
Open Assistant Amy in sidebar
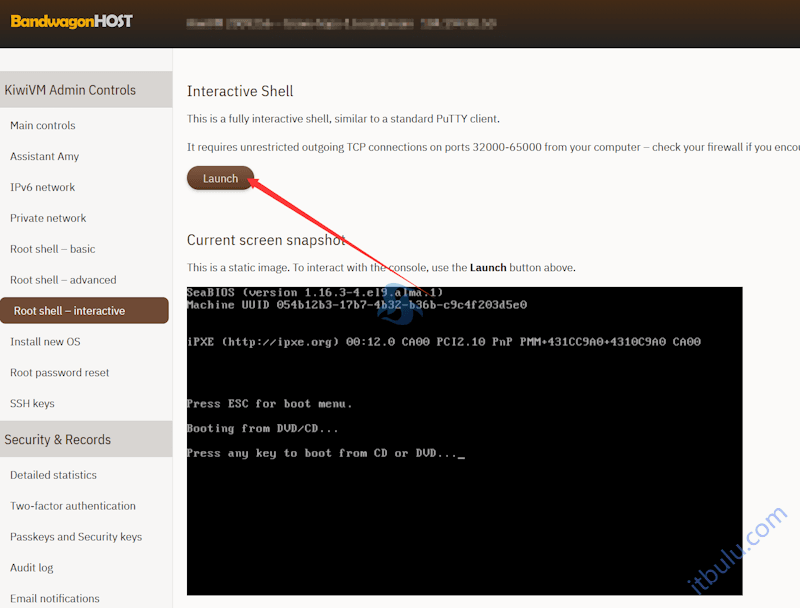click(44, 157)
